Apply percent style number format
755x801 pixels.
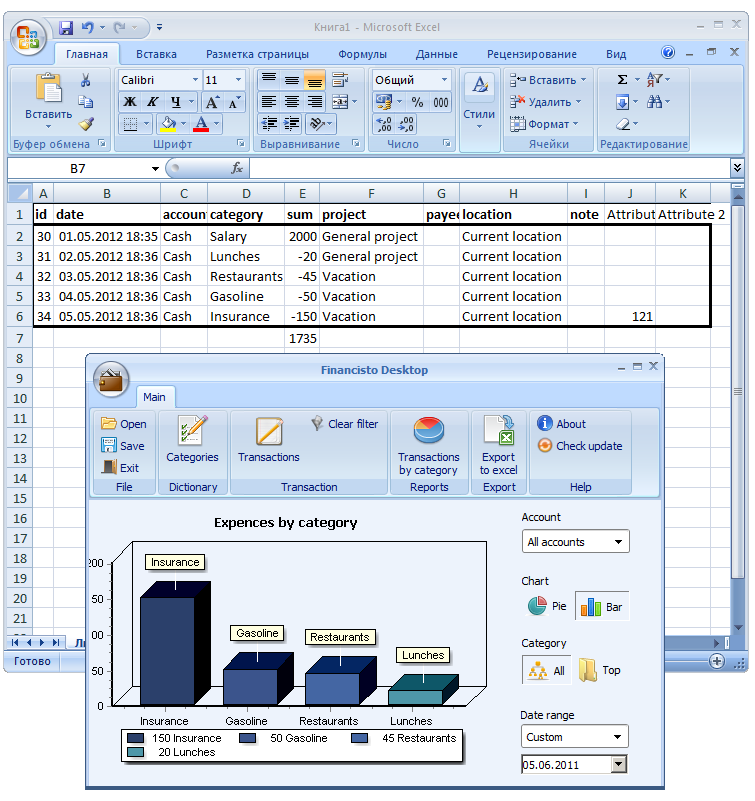click(417, 102)
